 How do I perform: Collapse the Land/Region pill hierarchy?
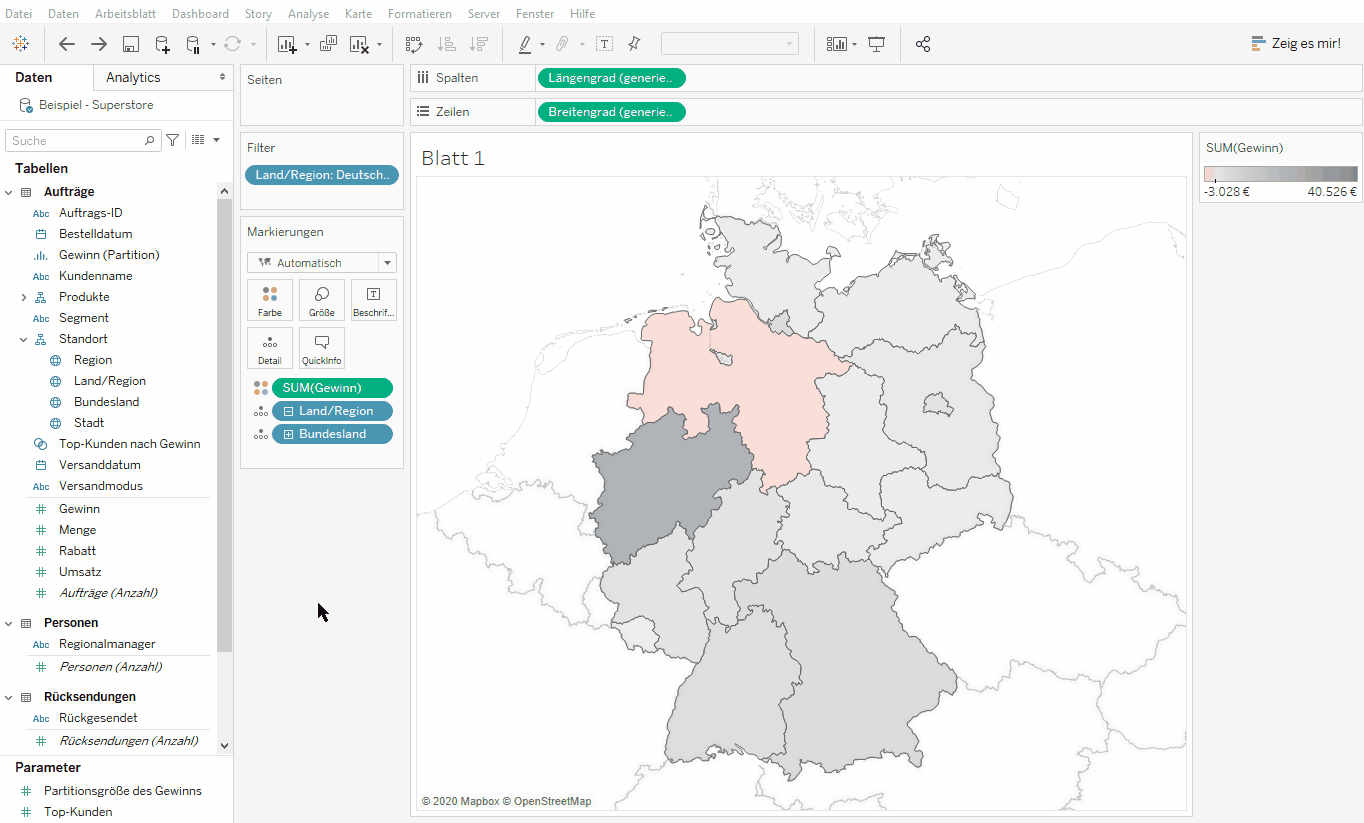(289, 410)
